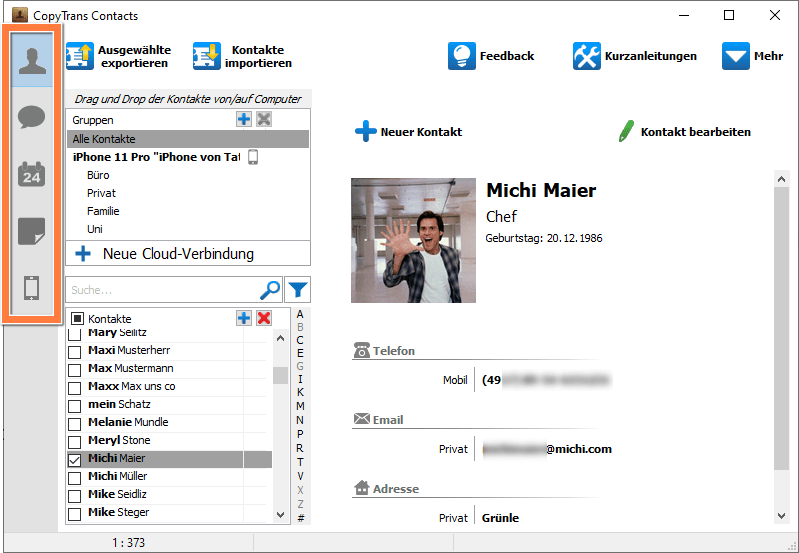Click the @michi.com email value
Screen dimensions: 799x553
coord(547,449)
